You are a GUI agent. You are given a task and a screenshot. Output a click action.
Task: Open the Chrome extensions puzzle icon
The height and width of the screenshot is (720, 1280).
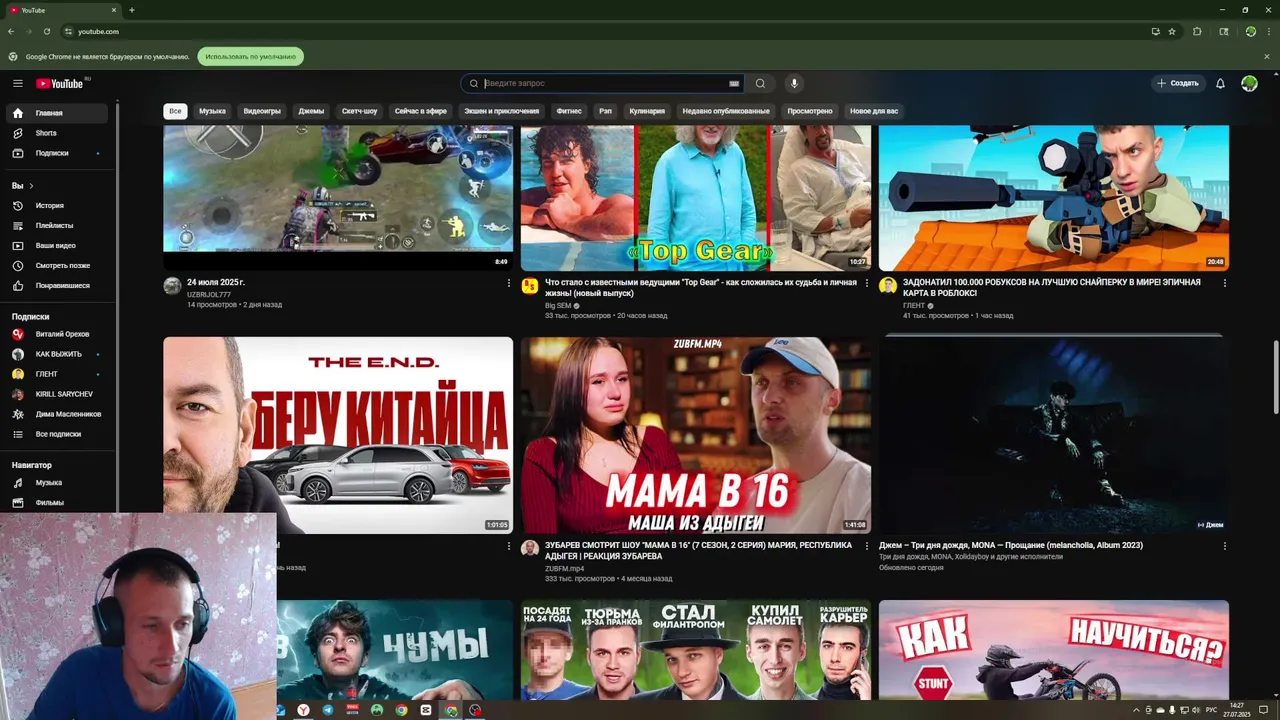click(x=1197, y=31)
